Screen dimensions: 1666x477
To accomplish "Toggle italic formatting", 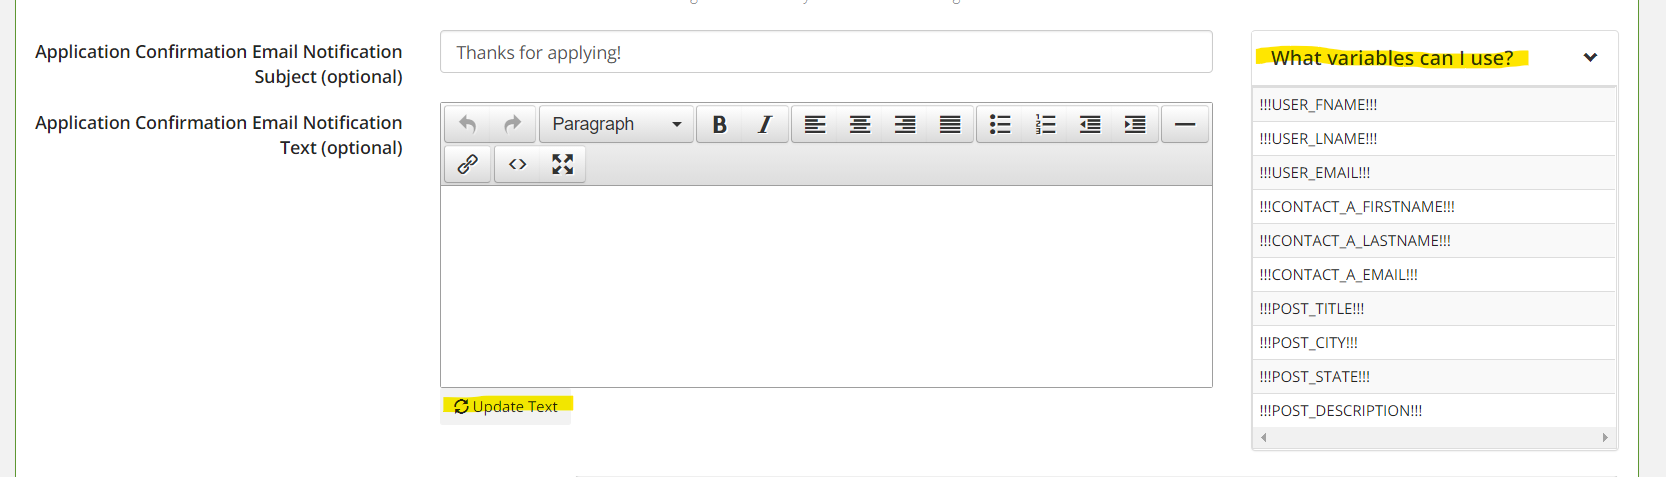I will pos(765,124).
